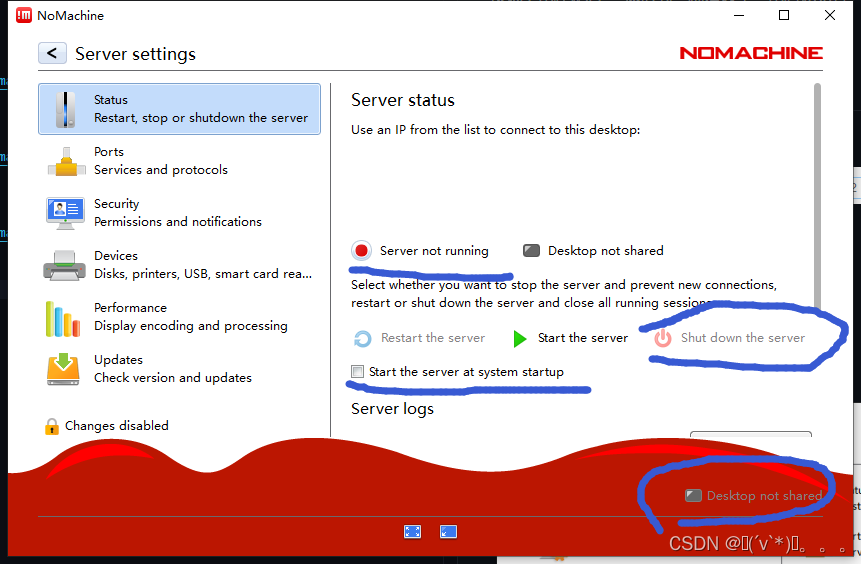This screenshot has width=861, height=564.
Task: Click the cut-off button under Server logs
Action: pyautogui.click(x=751, y=434)
